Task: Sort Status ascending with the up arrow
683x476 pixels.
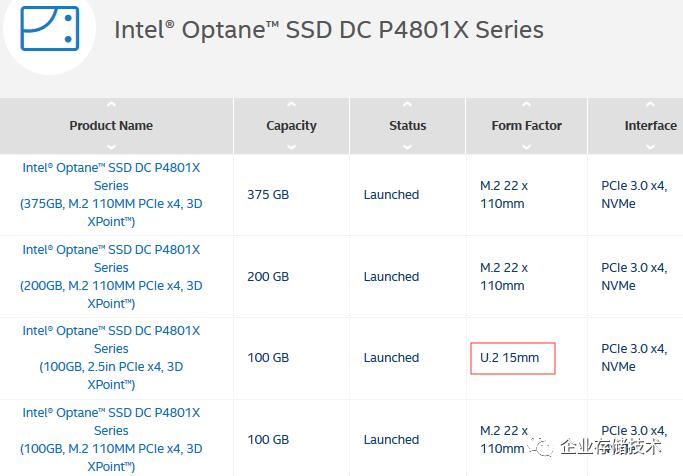Action: click(407, 105)
